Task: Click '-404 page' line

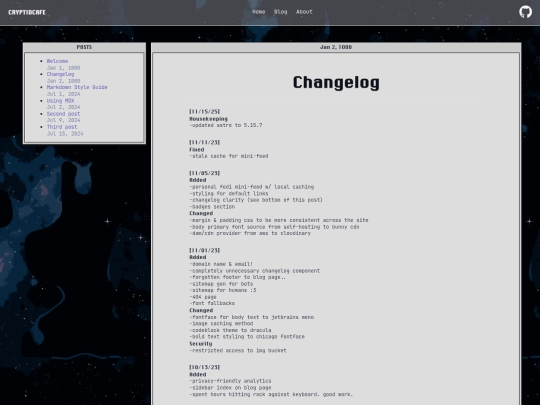Action: point(203,297)
